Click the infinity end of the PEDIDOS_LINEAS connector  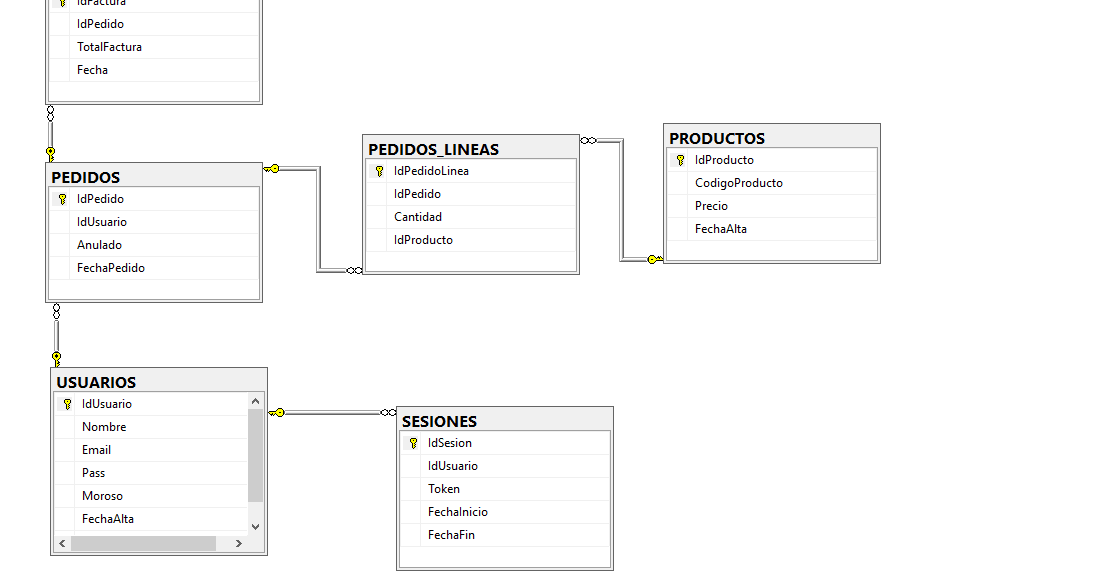coord(356,269)
